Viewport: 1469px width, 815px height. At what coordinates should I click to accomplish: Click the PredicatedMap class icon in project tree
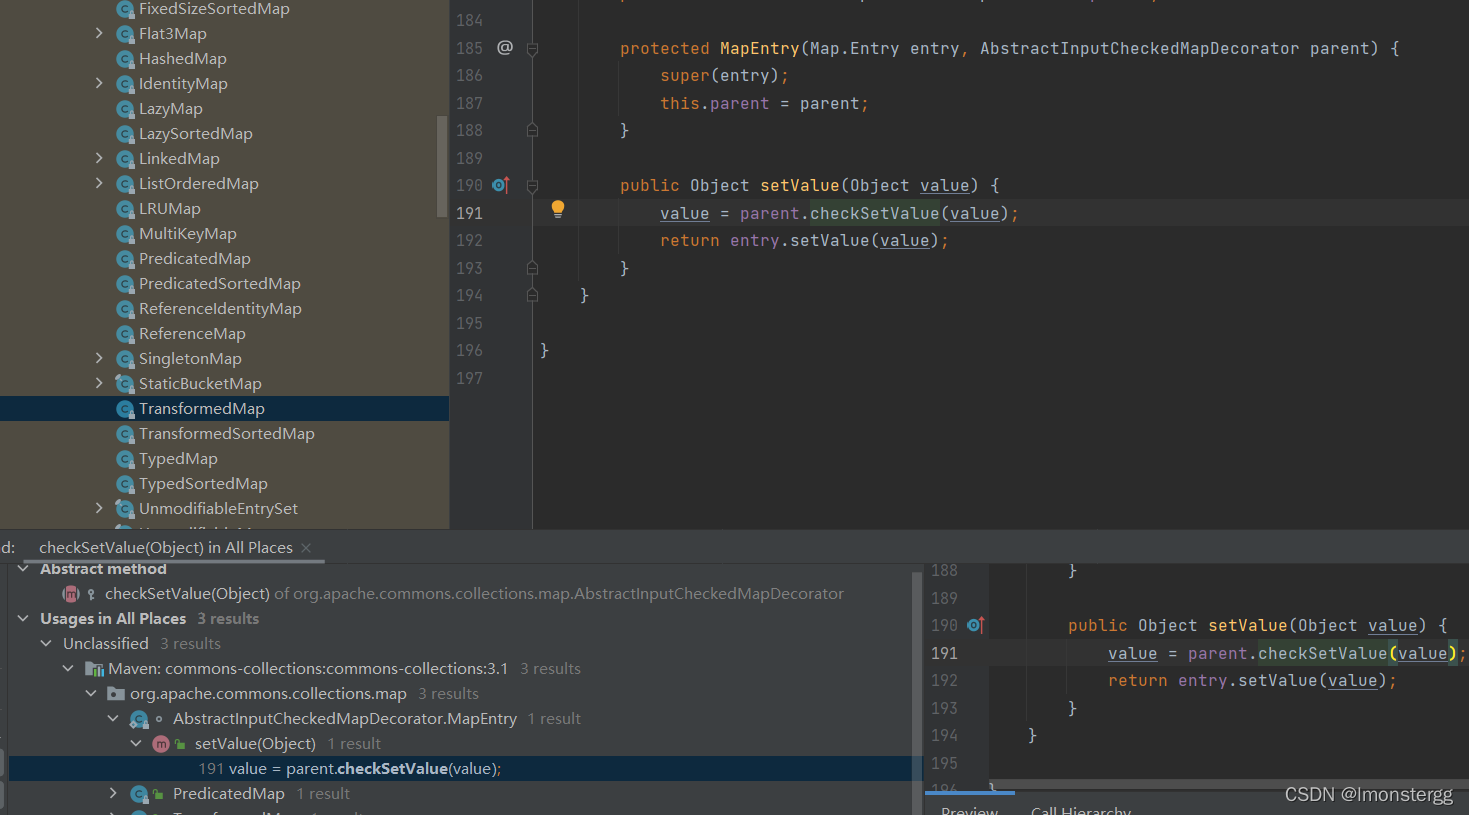click(x=125, y=259)
